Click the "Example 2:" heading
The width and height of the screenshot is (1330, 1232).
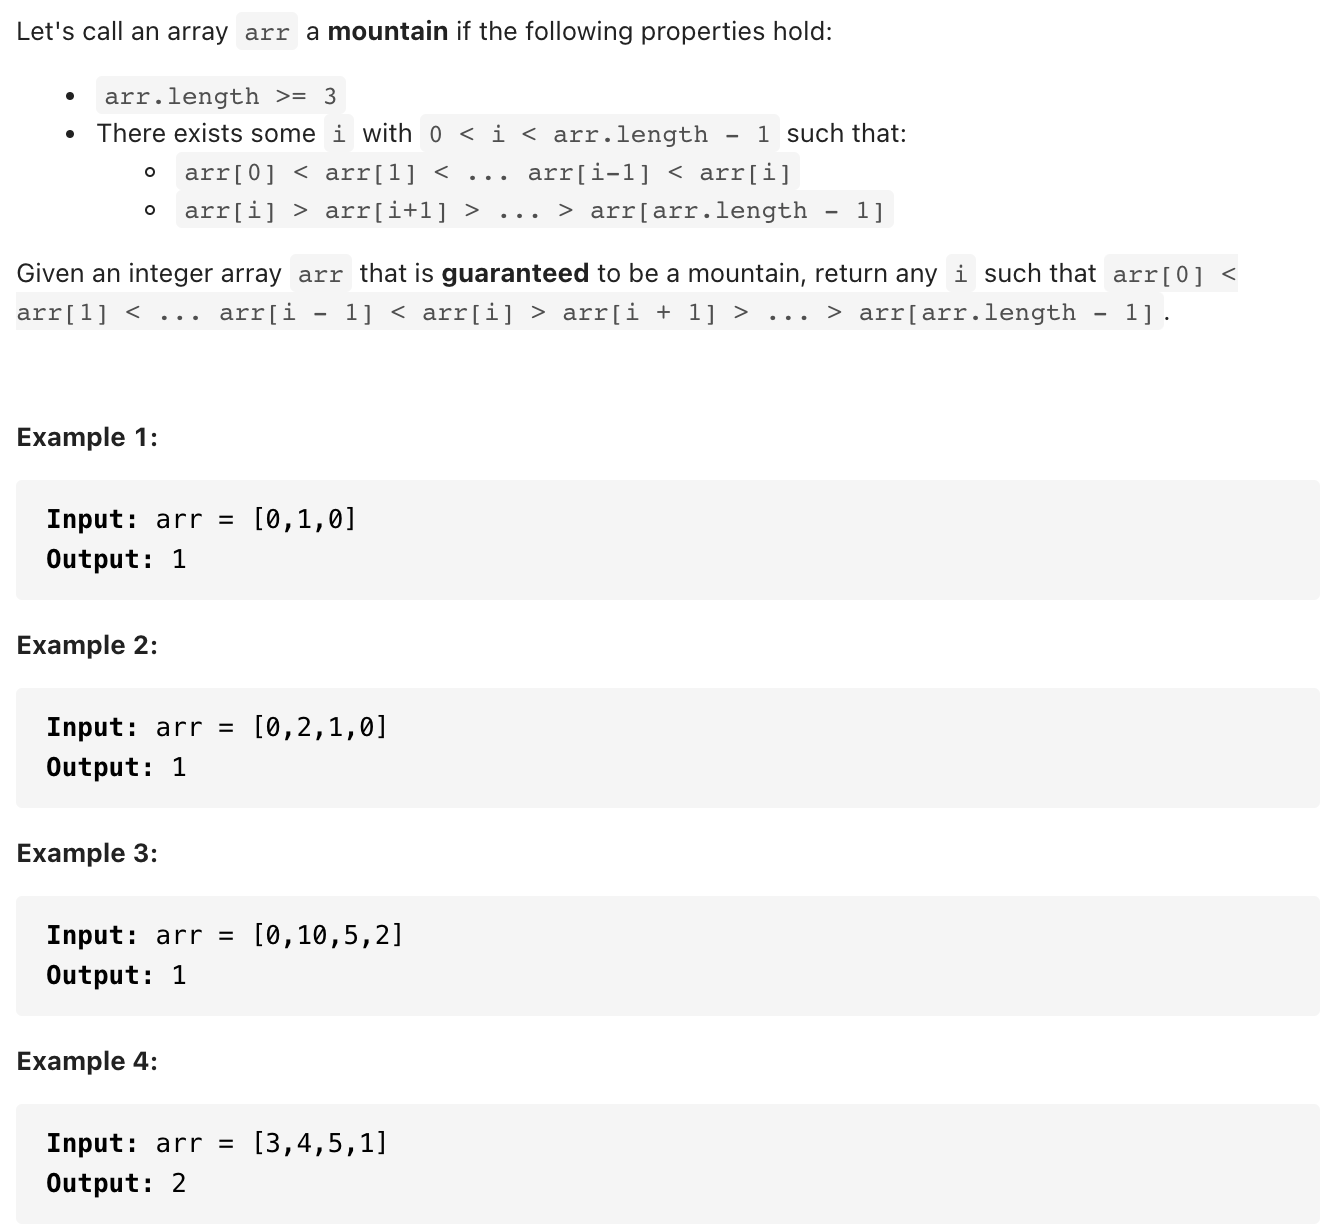[x=87, y=646]
